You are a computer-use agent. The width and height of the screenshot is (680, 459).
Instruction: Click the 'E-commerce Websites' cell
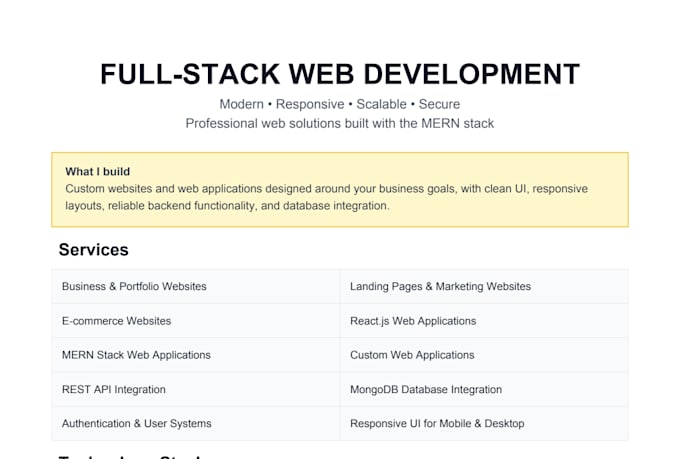pyautogui.click(x=196, y=321)
